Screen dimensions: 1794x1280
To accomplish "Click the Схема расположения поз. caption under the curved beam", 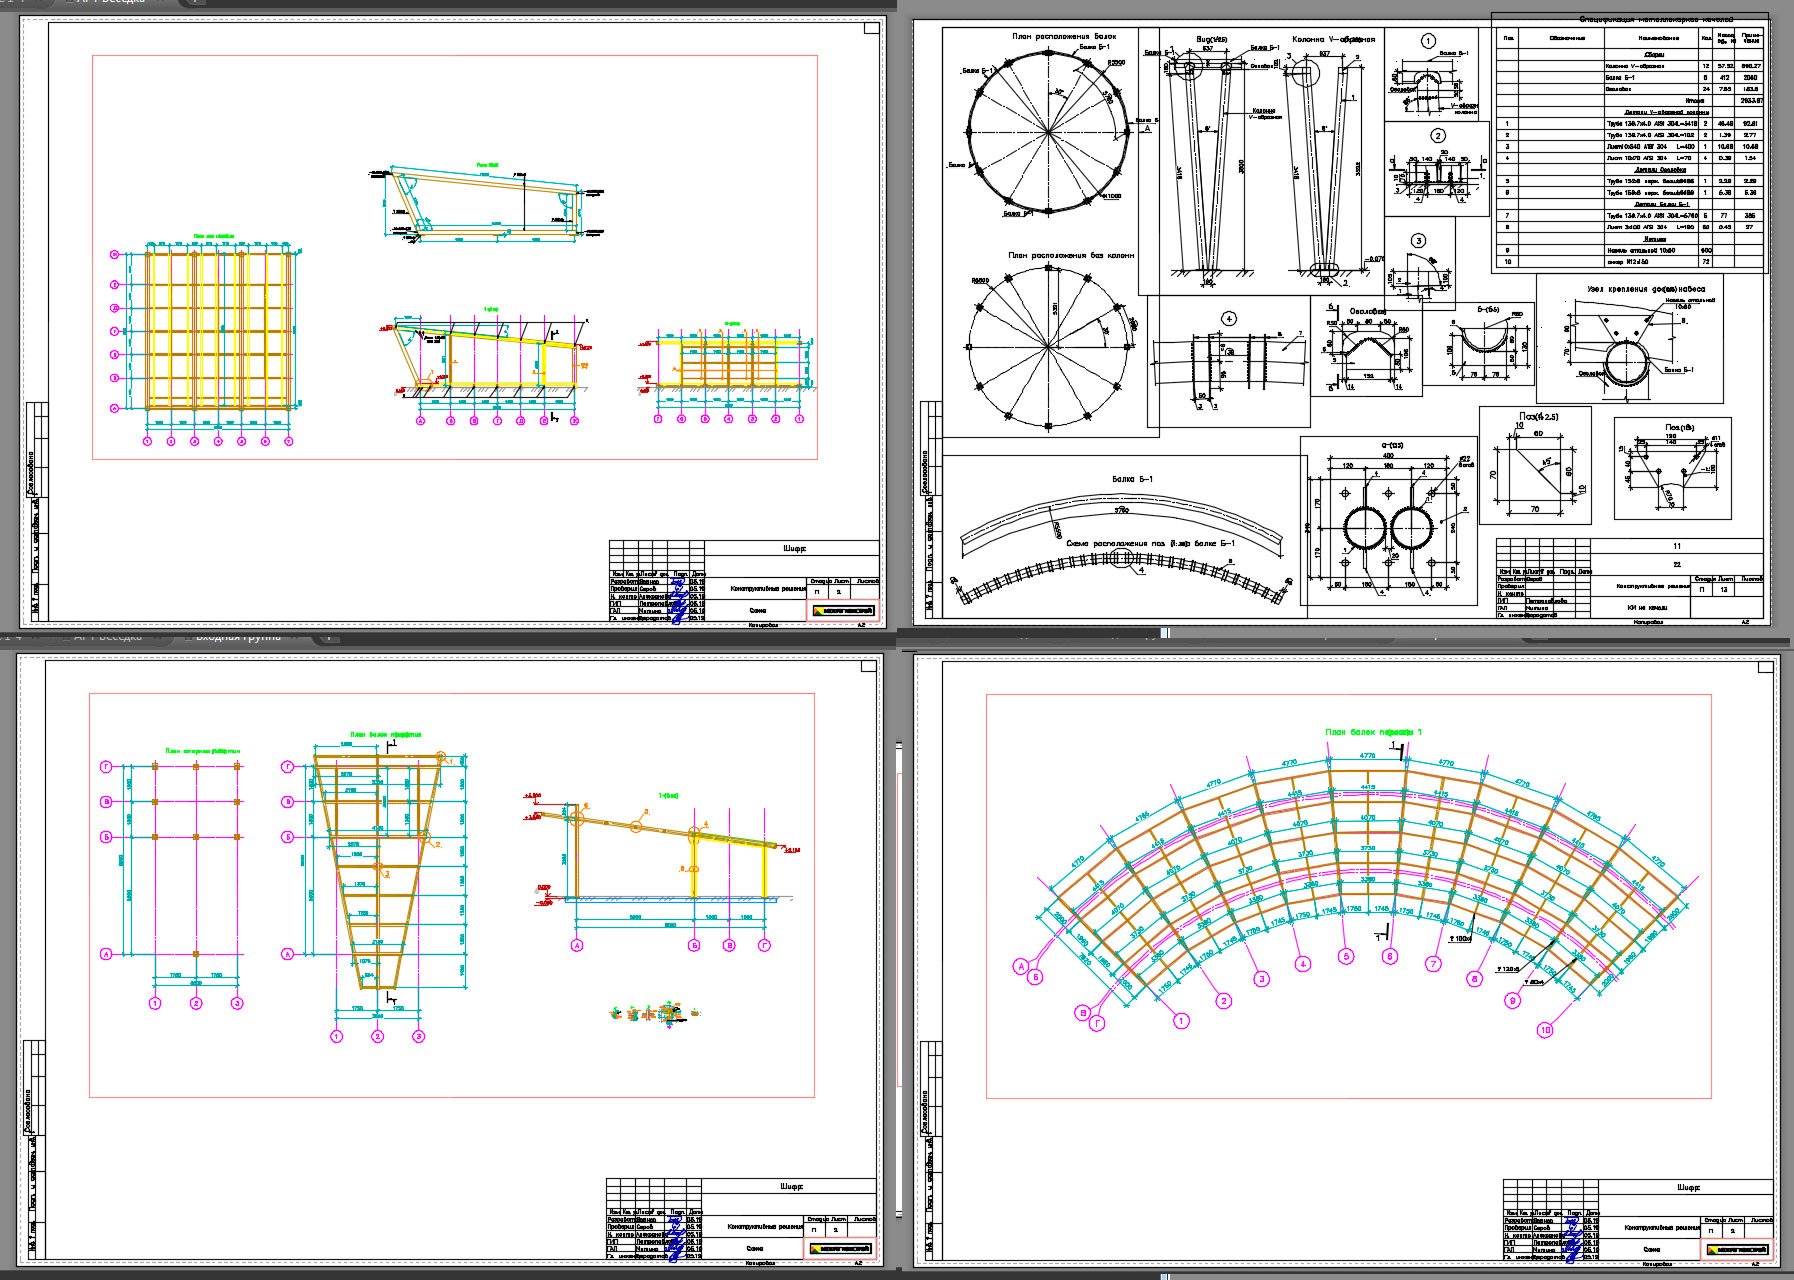I will (1150, 544).
